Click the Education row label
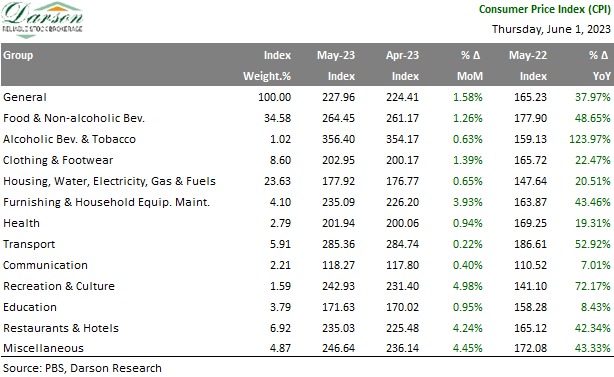Viewport: 614px width, 377px height. pos(30,307)
